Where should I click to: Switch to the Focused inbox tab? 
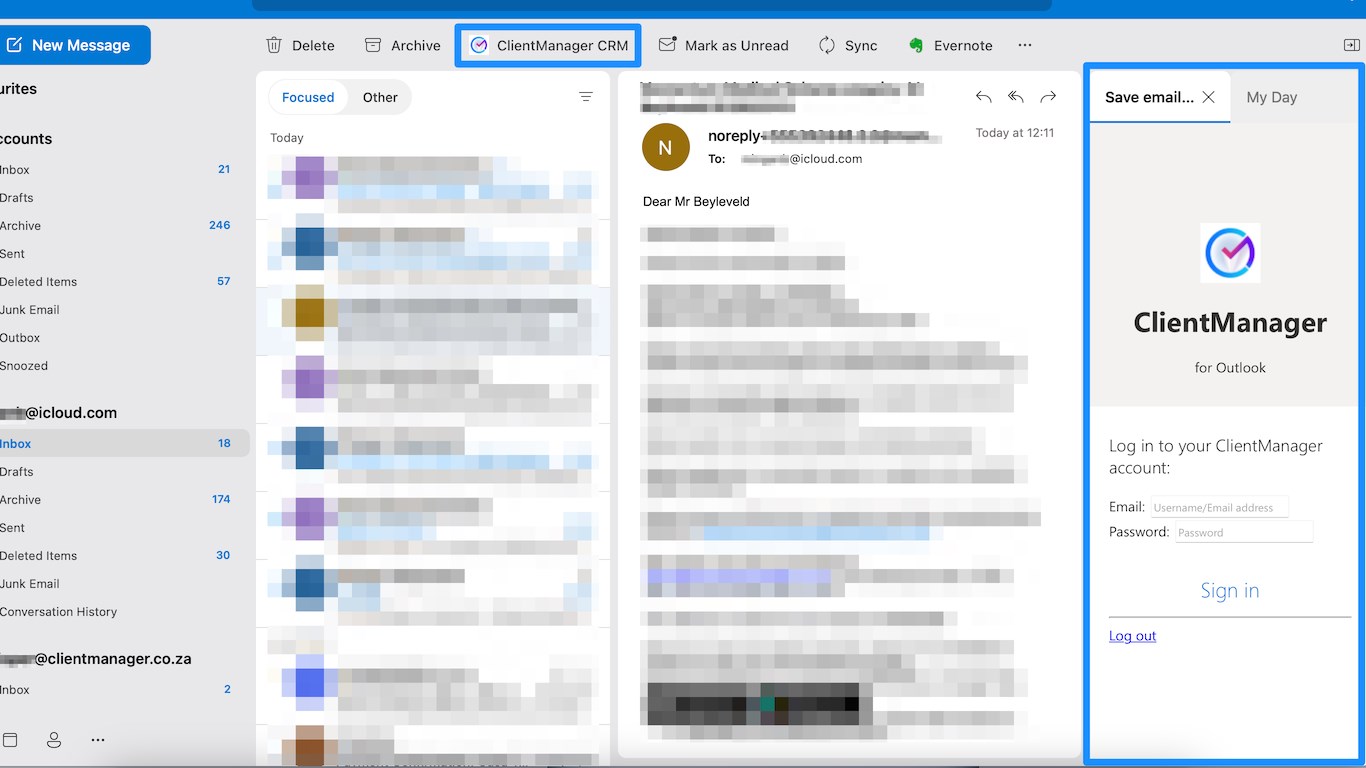(308, 97)
